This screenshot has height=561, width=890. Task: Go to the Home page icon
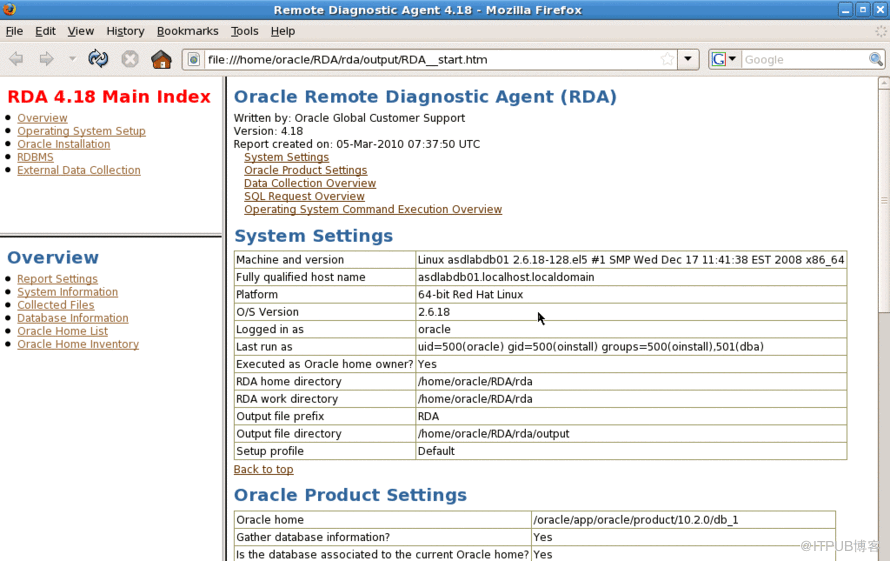[161, 59]
